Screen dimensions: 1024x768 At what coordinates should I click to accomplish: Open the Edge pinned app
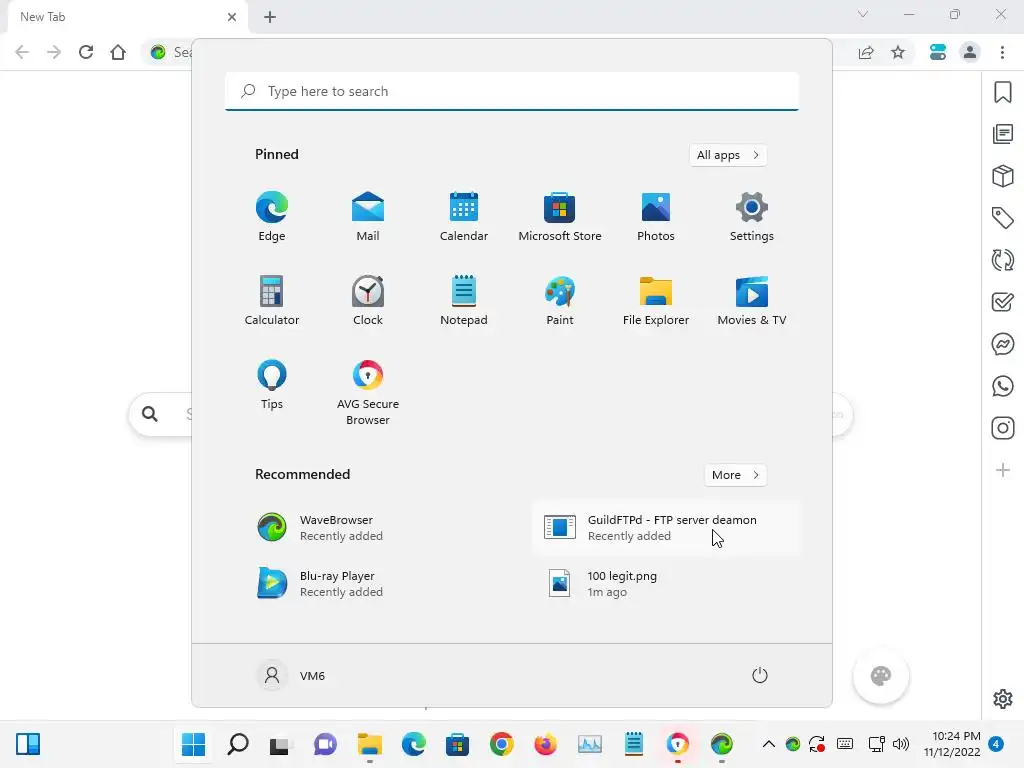tap(272, 216)
